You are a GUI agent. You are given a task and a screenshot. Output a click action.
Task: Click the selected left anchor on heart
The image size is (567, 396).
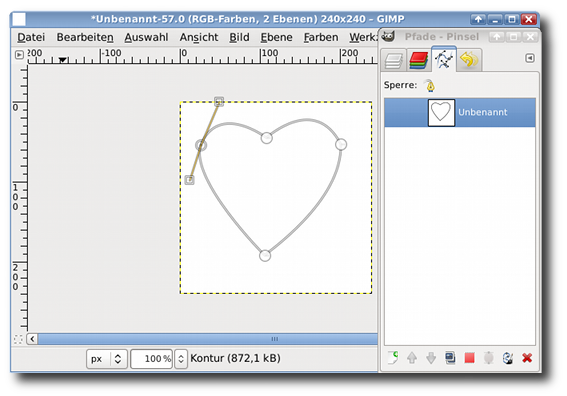pyautogui.click(x=201, y=145)
